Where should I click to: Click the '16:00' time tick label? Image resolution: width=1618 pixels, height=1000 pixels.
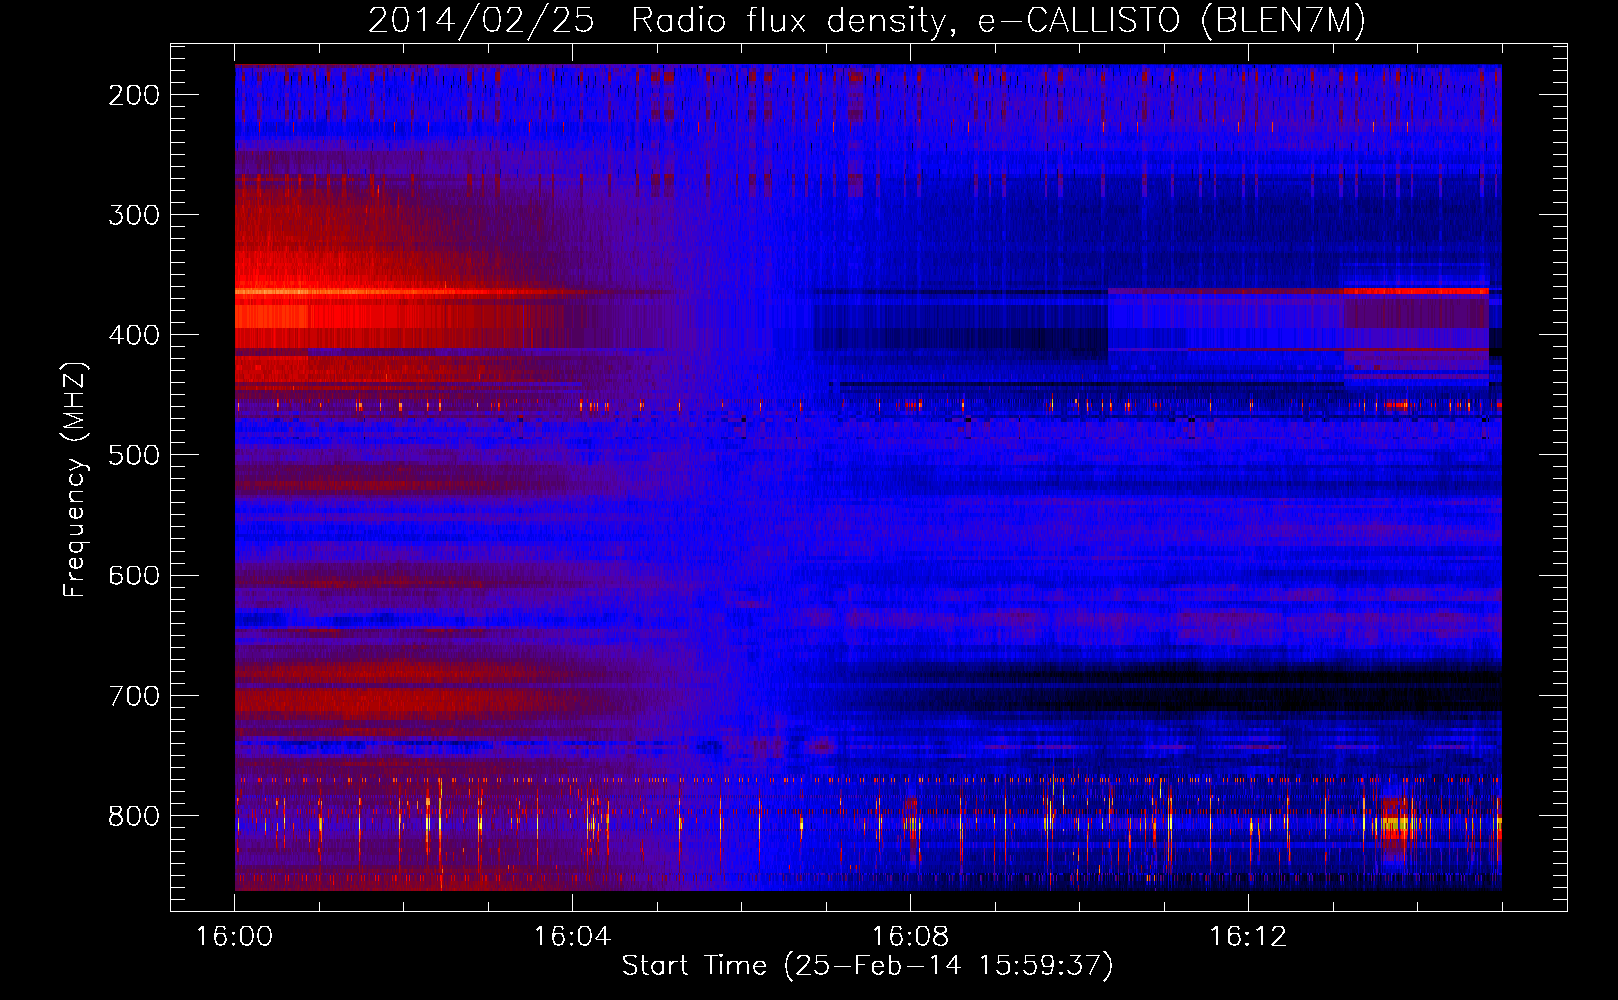pos(234,937)
